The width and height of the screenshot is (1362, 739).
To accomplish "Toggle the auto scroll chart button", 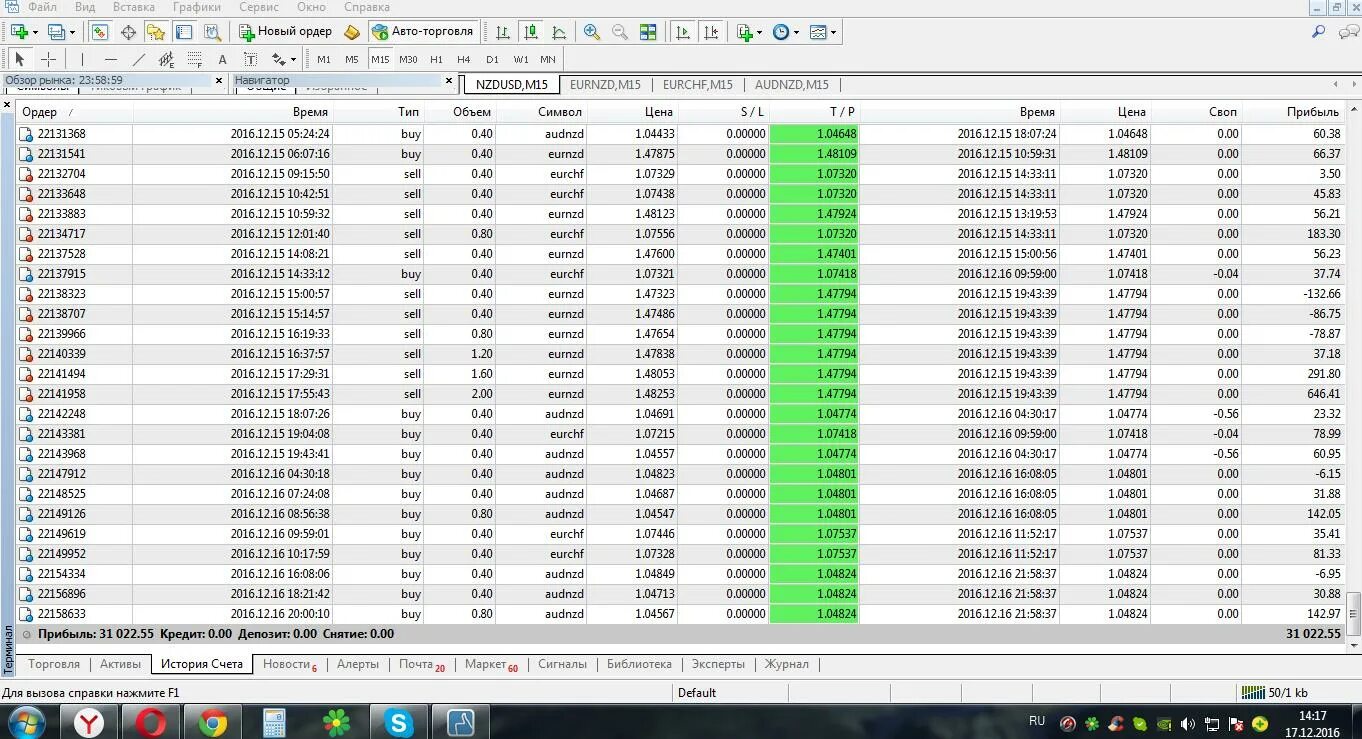I will [683, 32].
